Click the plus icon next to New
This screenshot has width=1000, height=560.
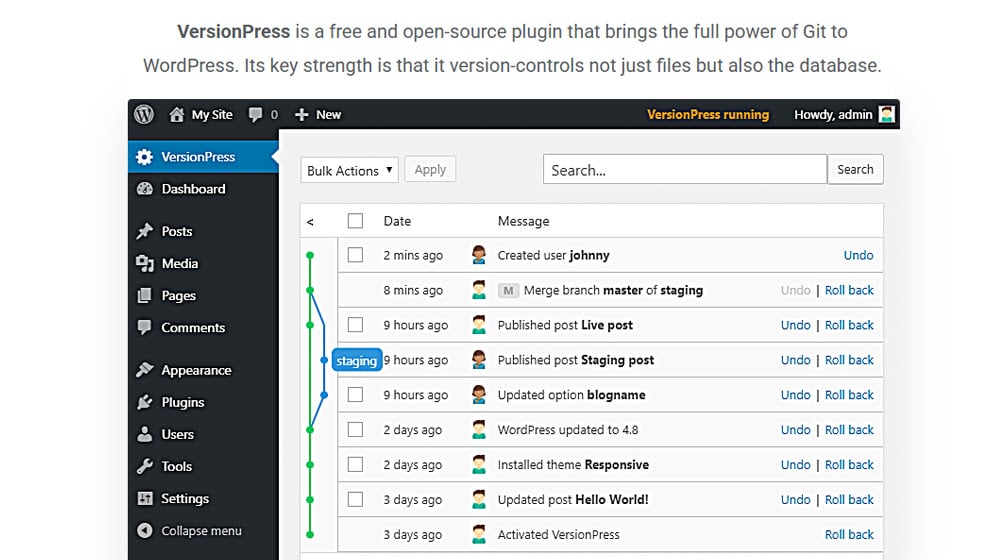[302, 115]
